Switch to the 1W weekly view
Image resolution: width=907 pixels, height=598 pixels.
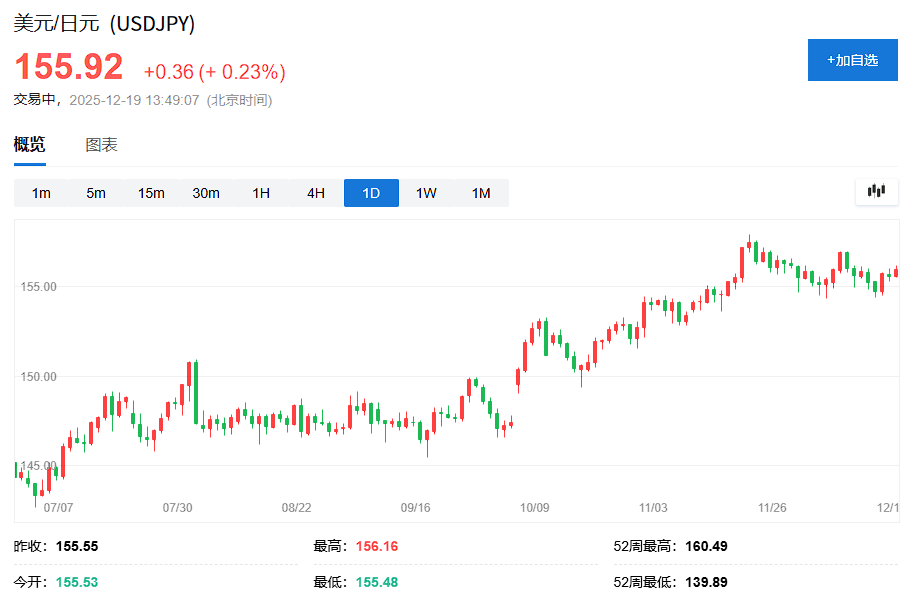pos(426,193)
